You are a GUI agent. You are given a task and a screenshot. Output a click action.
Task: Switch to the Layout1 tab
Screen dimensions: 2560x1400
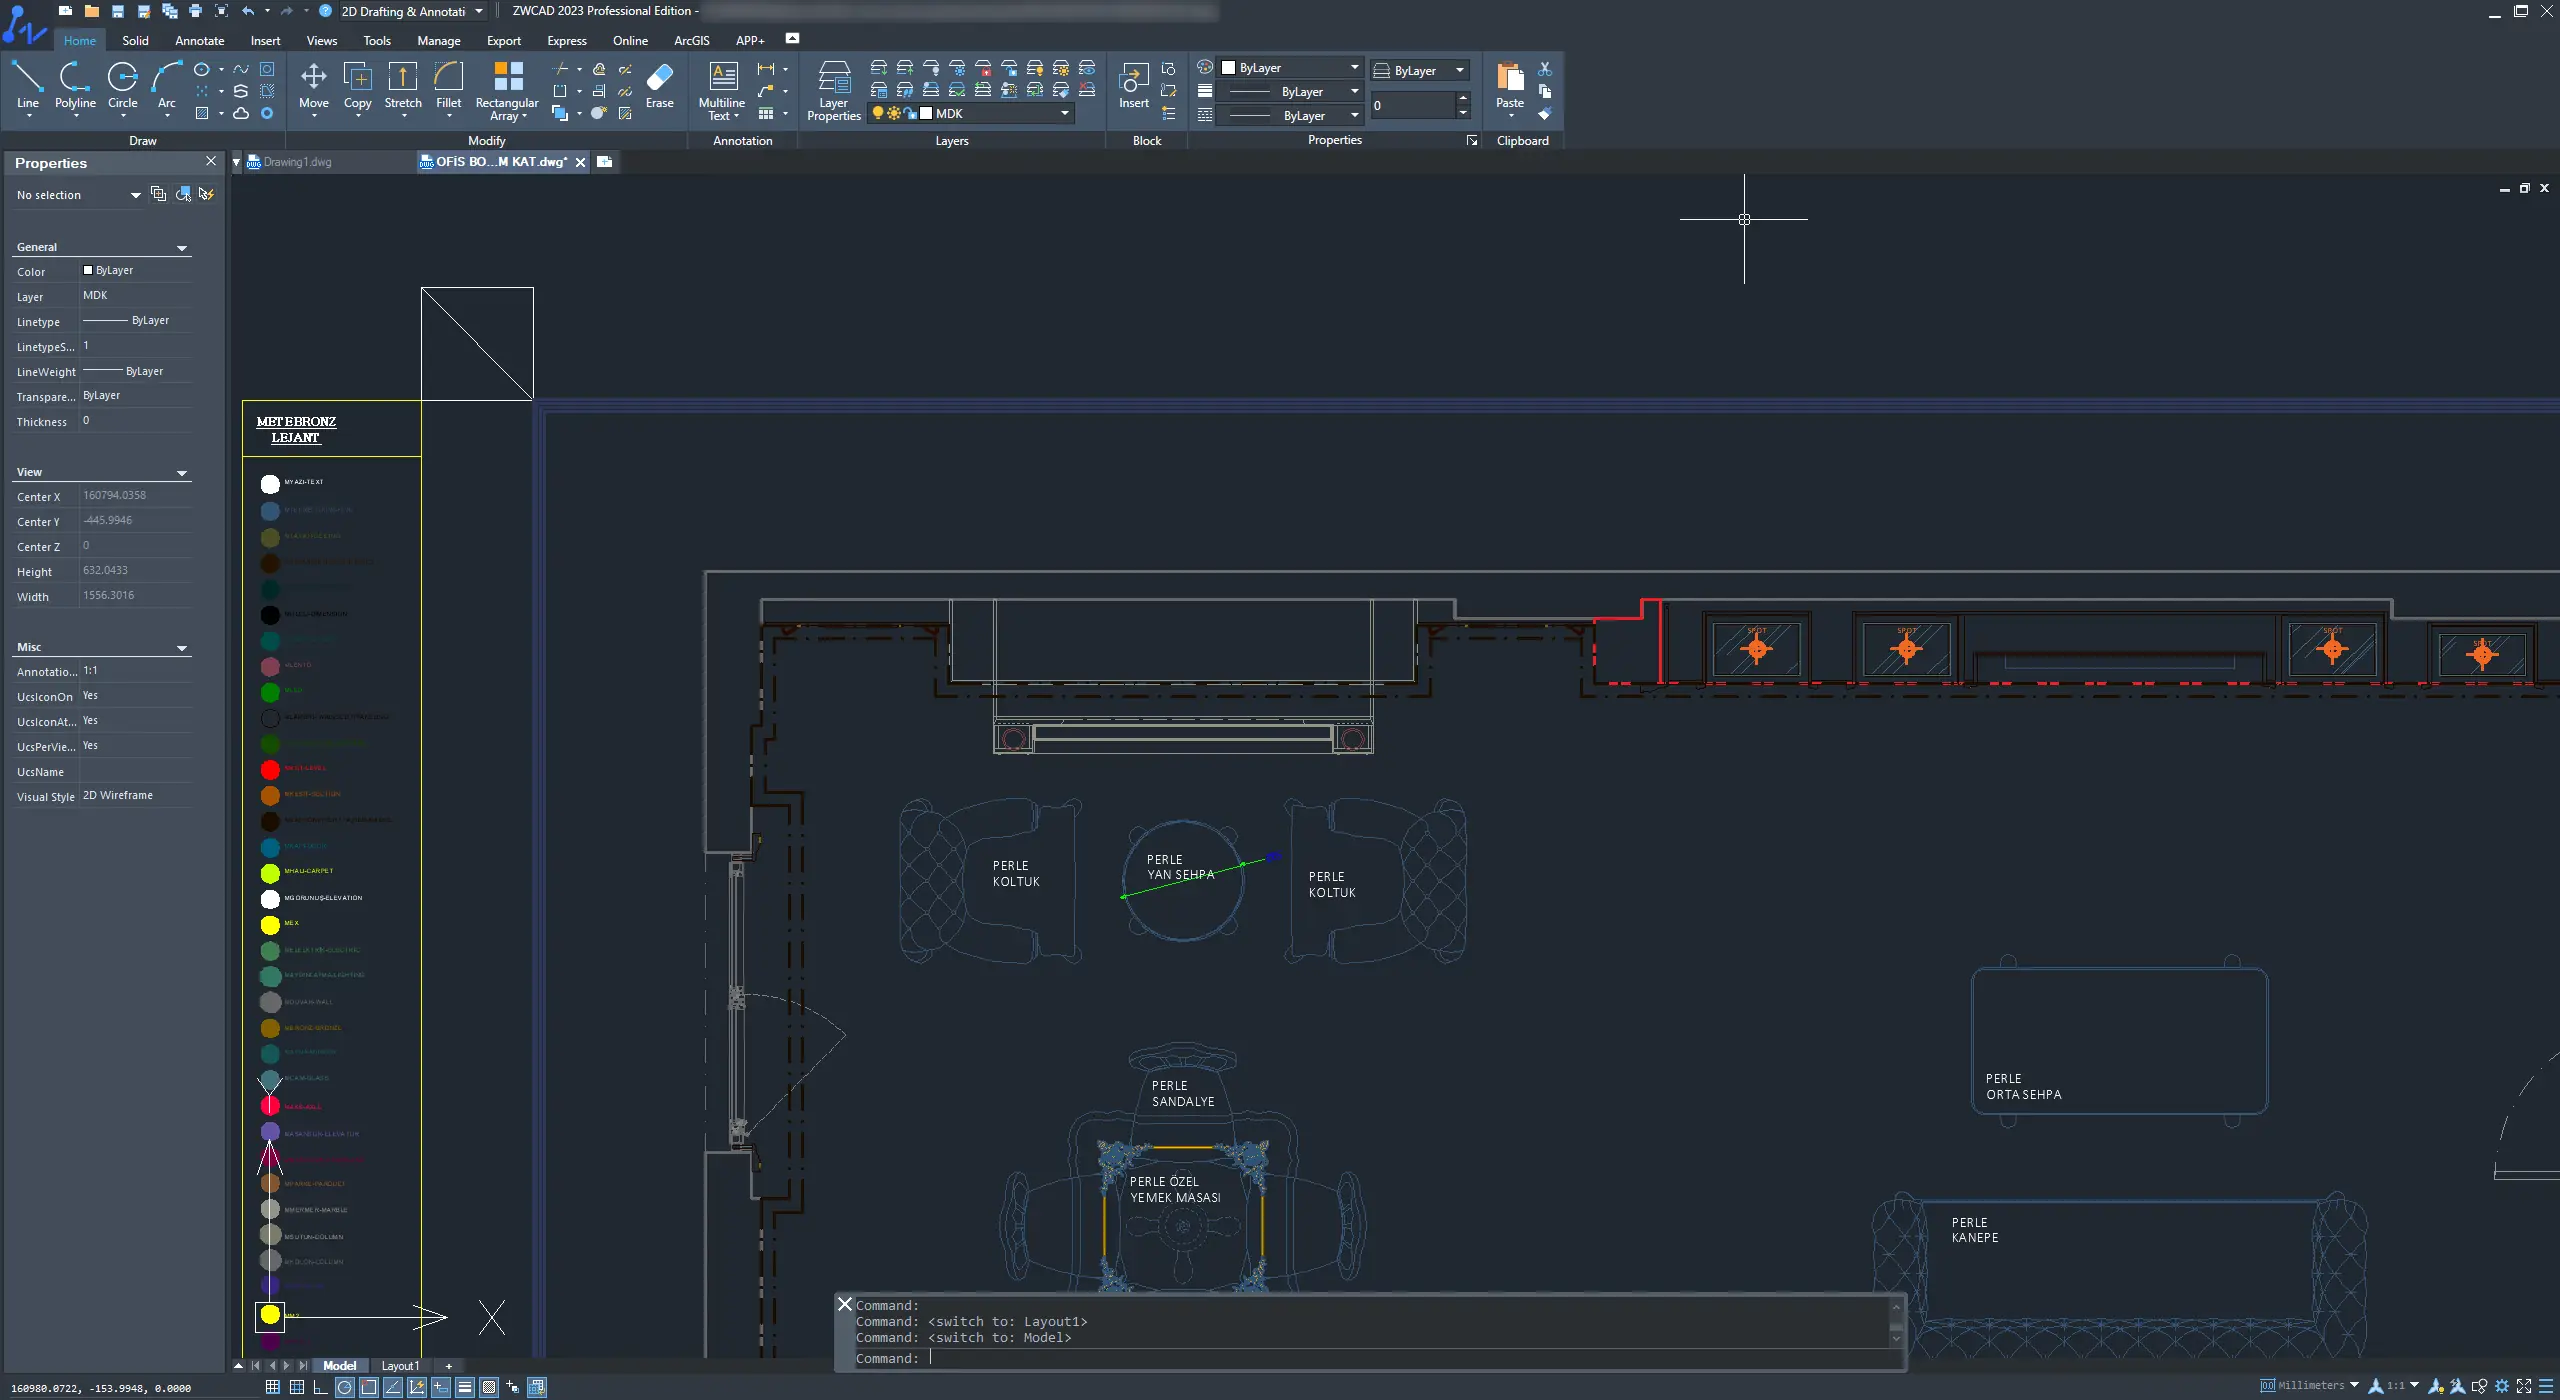[400, 1366]
